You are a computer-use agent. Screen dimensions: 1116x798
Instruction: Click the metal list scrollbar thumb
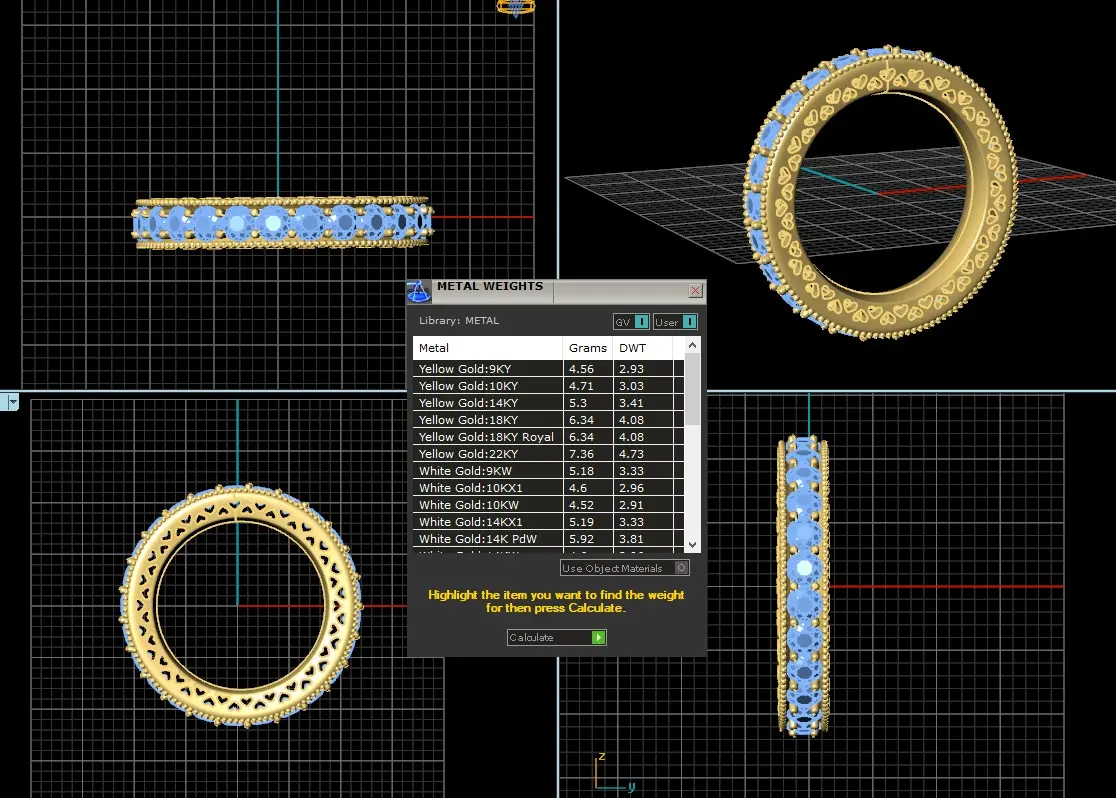coord(693,389)
